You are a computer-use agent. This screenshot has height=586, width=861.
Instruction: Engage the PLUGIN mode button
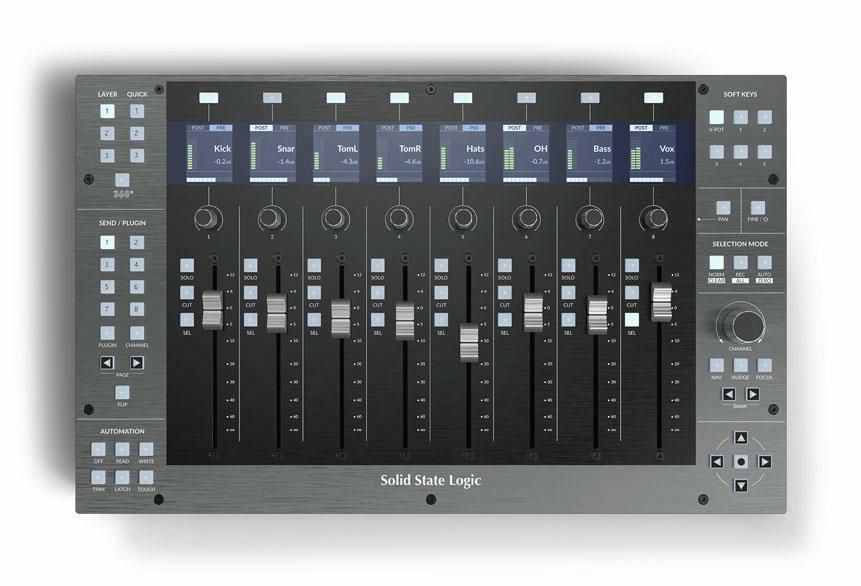tap(107, 332)
